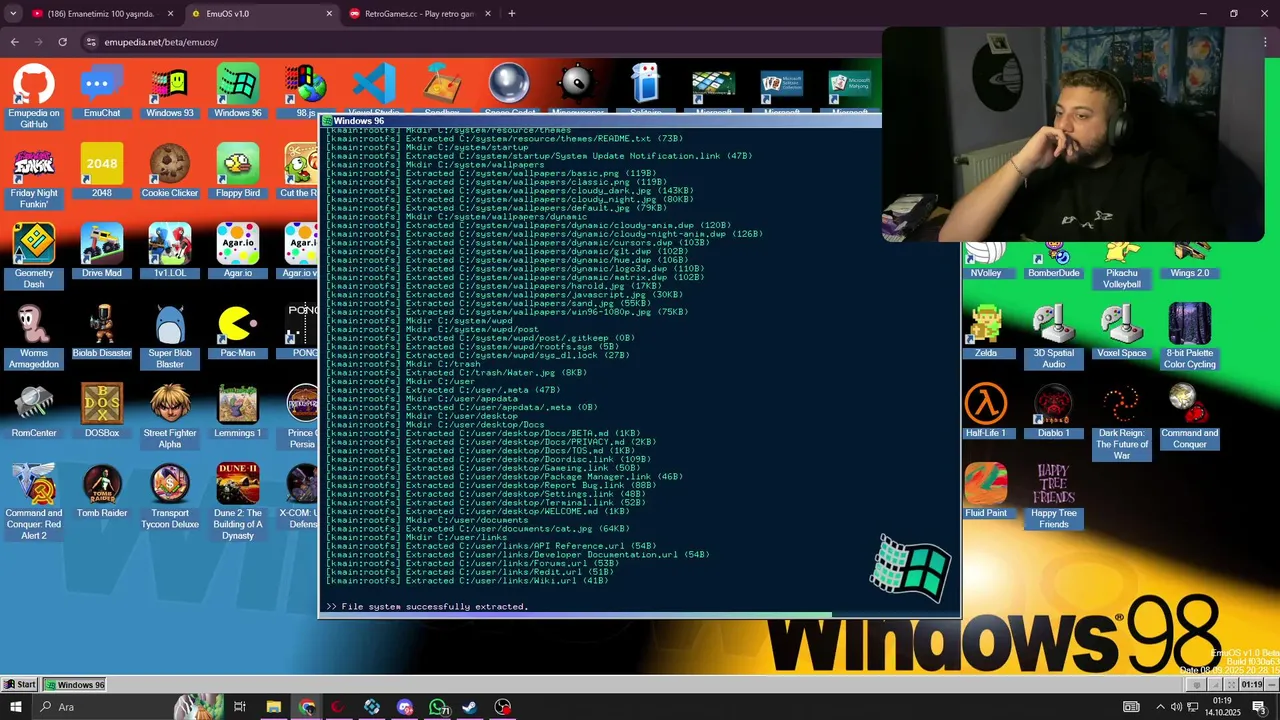The image size is (1280, 720).
Task: Open the Windows notification center
Action: coord(1260,707)
